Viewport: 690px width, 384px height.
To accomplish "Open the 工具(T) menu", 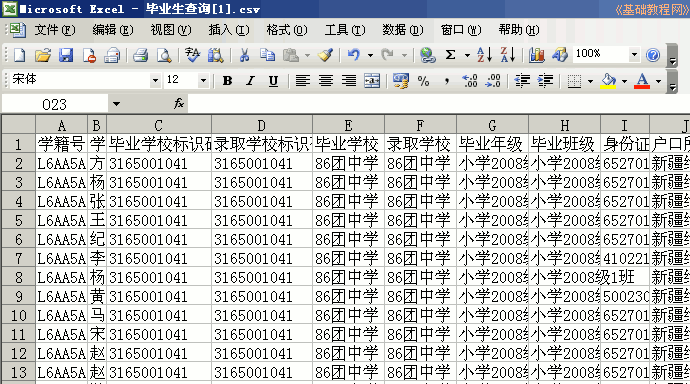I will [x=345, y=30].
